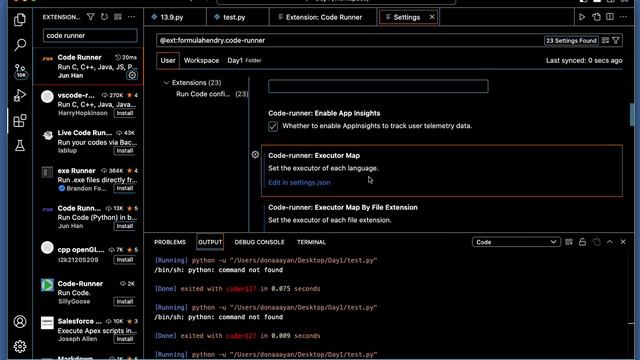Select the Code Runner extension by Jun Han
640x360 pixels.
point(88,66)
